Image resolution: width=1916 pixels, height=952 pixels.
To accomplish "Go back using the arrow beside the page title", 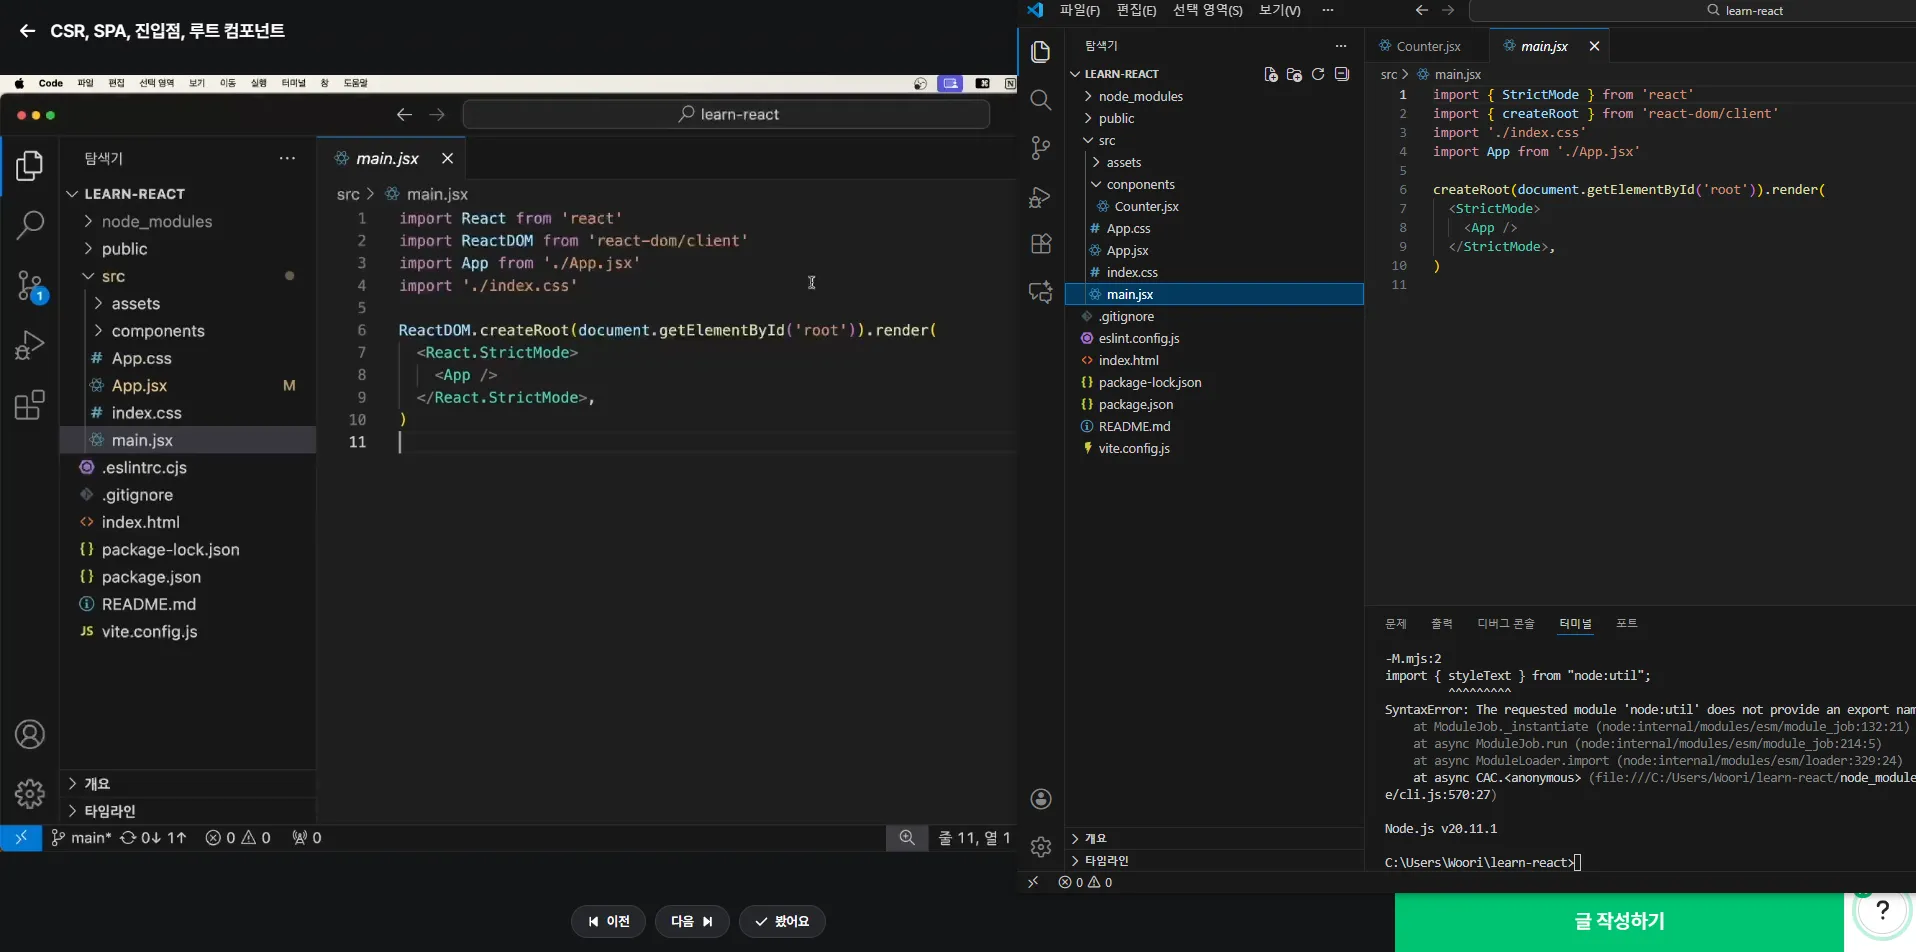I will pyautogui.click(x=27, y=31).
